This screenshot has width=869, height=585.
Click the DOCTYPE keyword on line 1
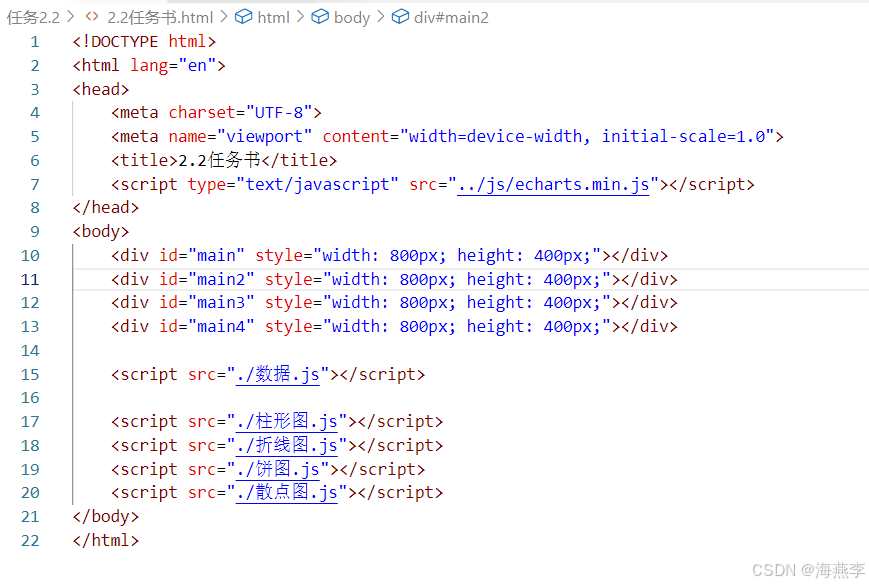[124, 42]
